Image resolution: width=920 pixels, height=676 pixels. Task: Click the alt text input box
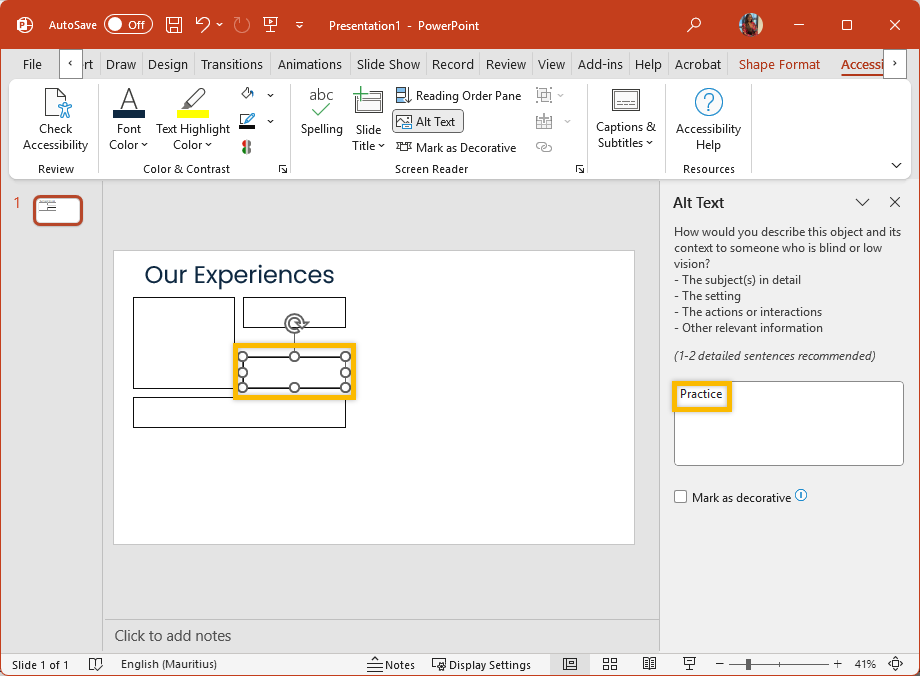pyautogui.click(x=788, y=423)
